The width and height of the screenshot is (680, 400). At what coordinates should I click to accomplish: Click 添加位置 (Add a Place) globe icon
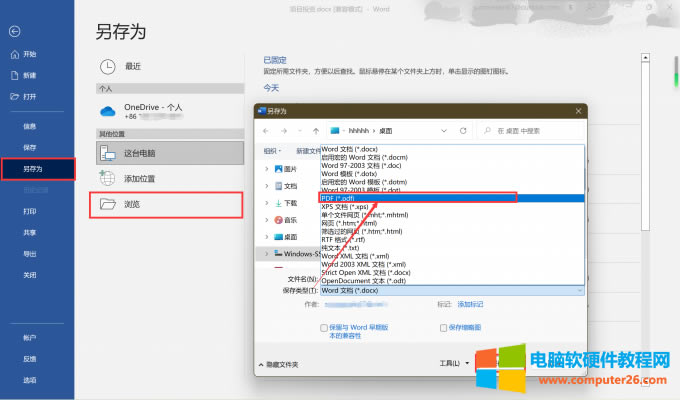click(x=108, y=178)
